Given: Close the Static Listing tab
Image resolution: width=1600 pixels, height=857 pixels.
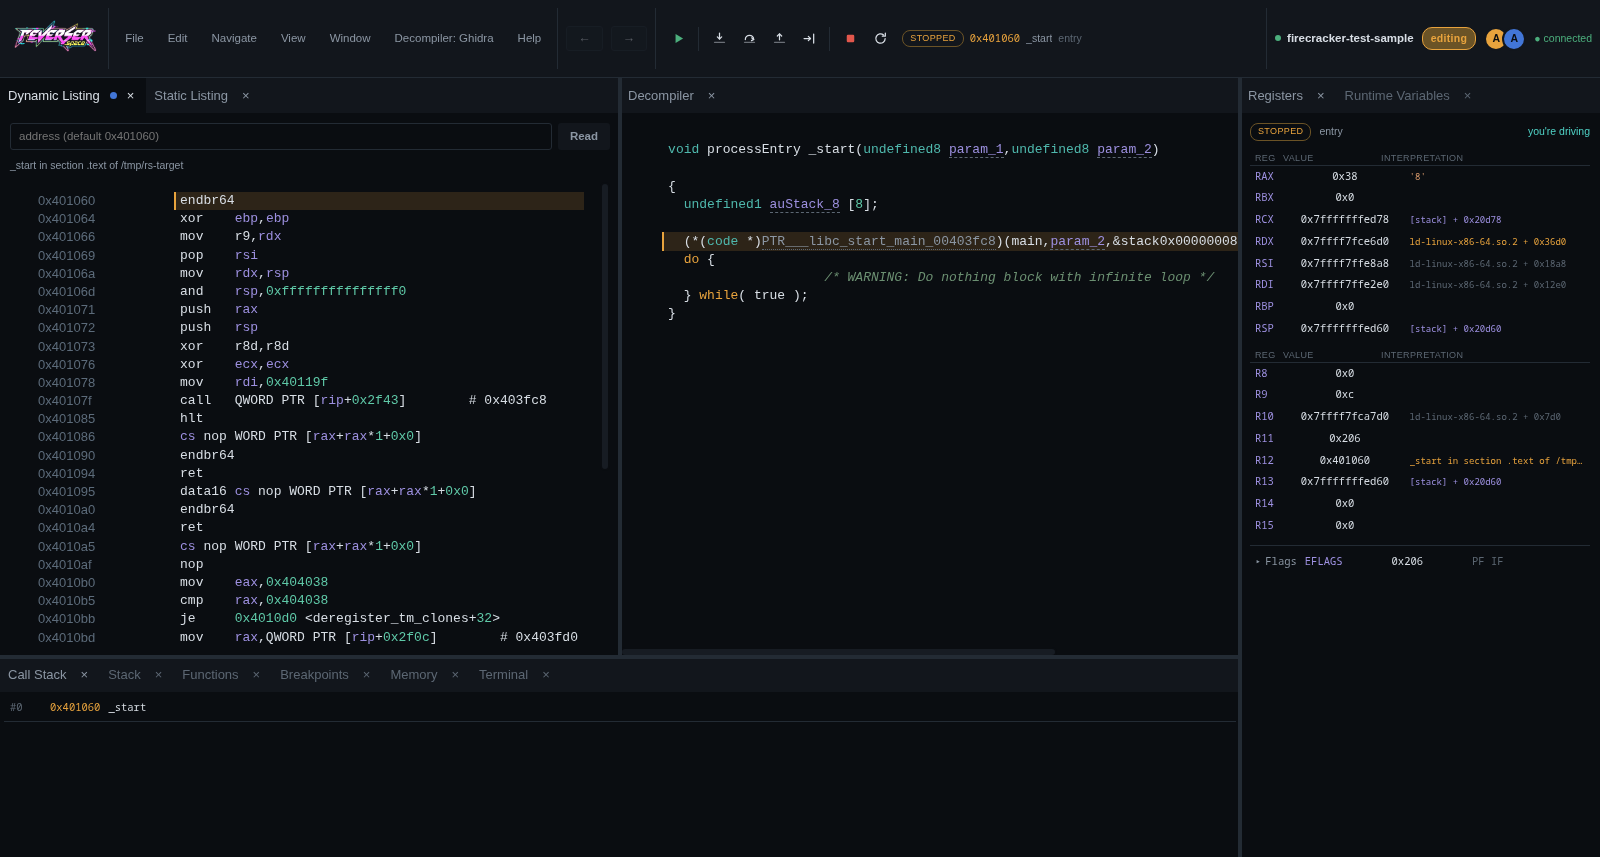Looking at the screenshot, I should (245, 96).
